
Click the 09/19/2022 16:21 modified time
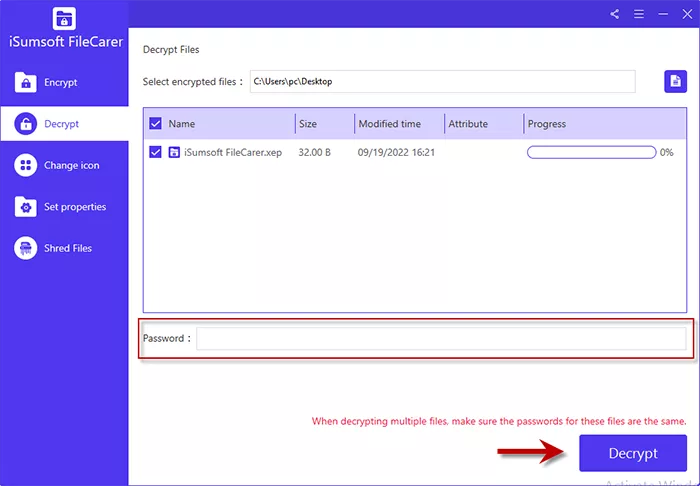396,153
